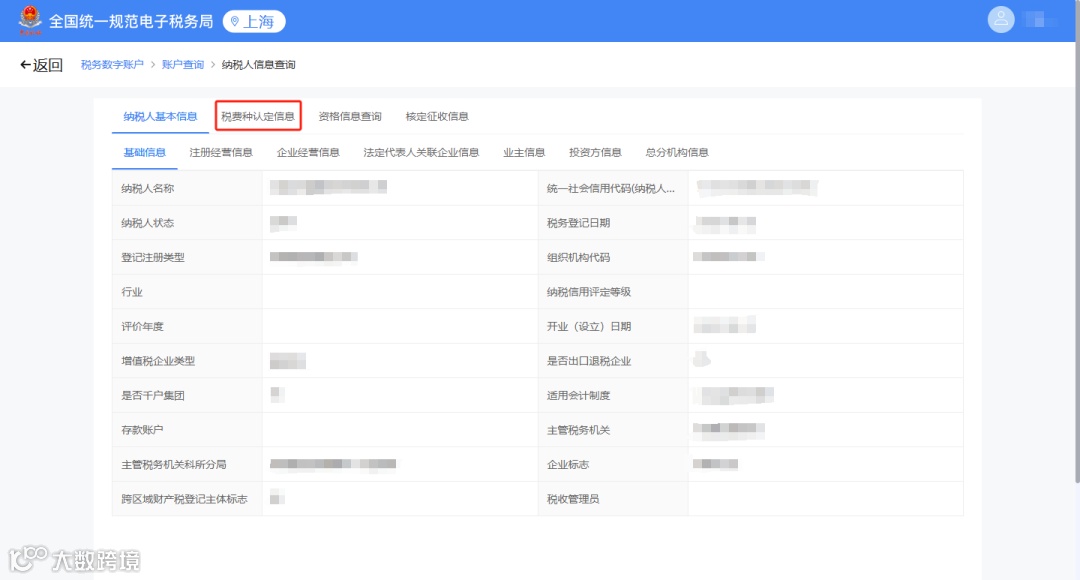The width and height of the screenshot is (1080, 580).
Task: Click the 组织机构代码 label
Action: [x=579, y=258]
